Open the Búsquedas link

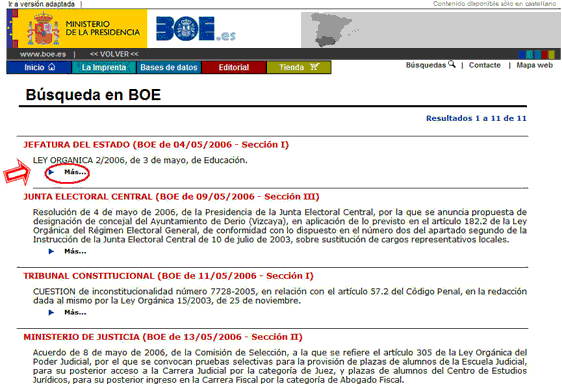(426, 65)
